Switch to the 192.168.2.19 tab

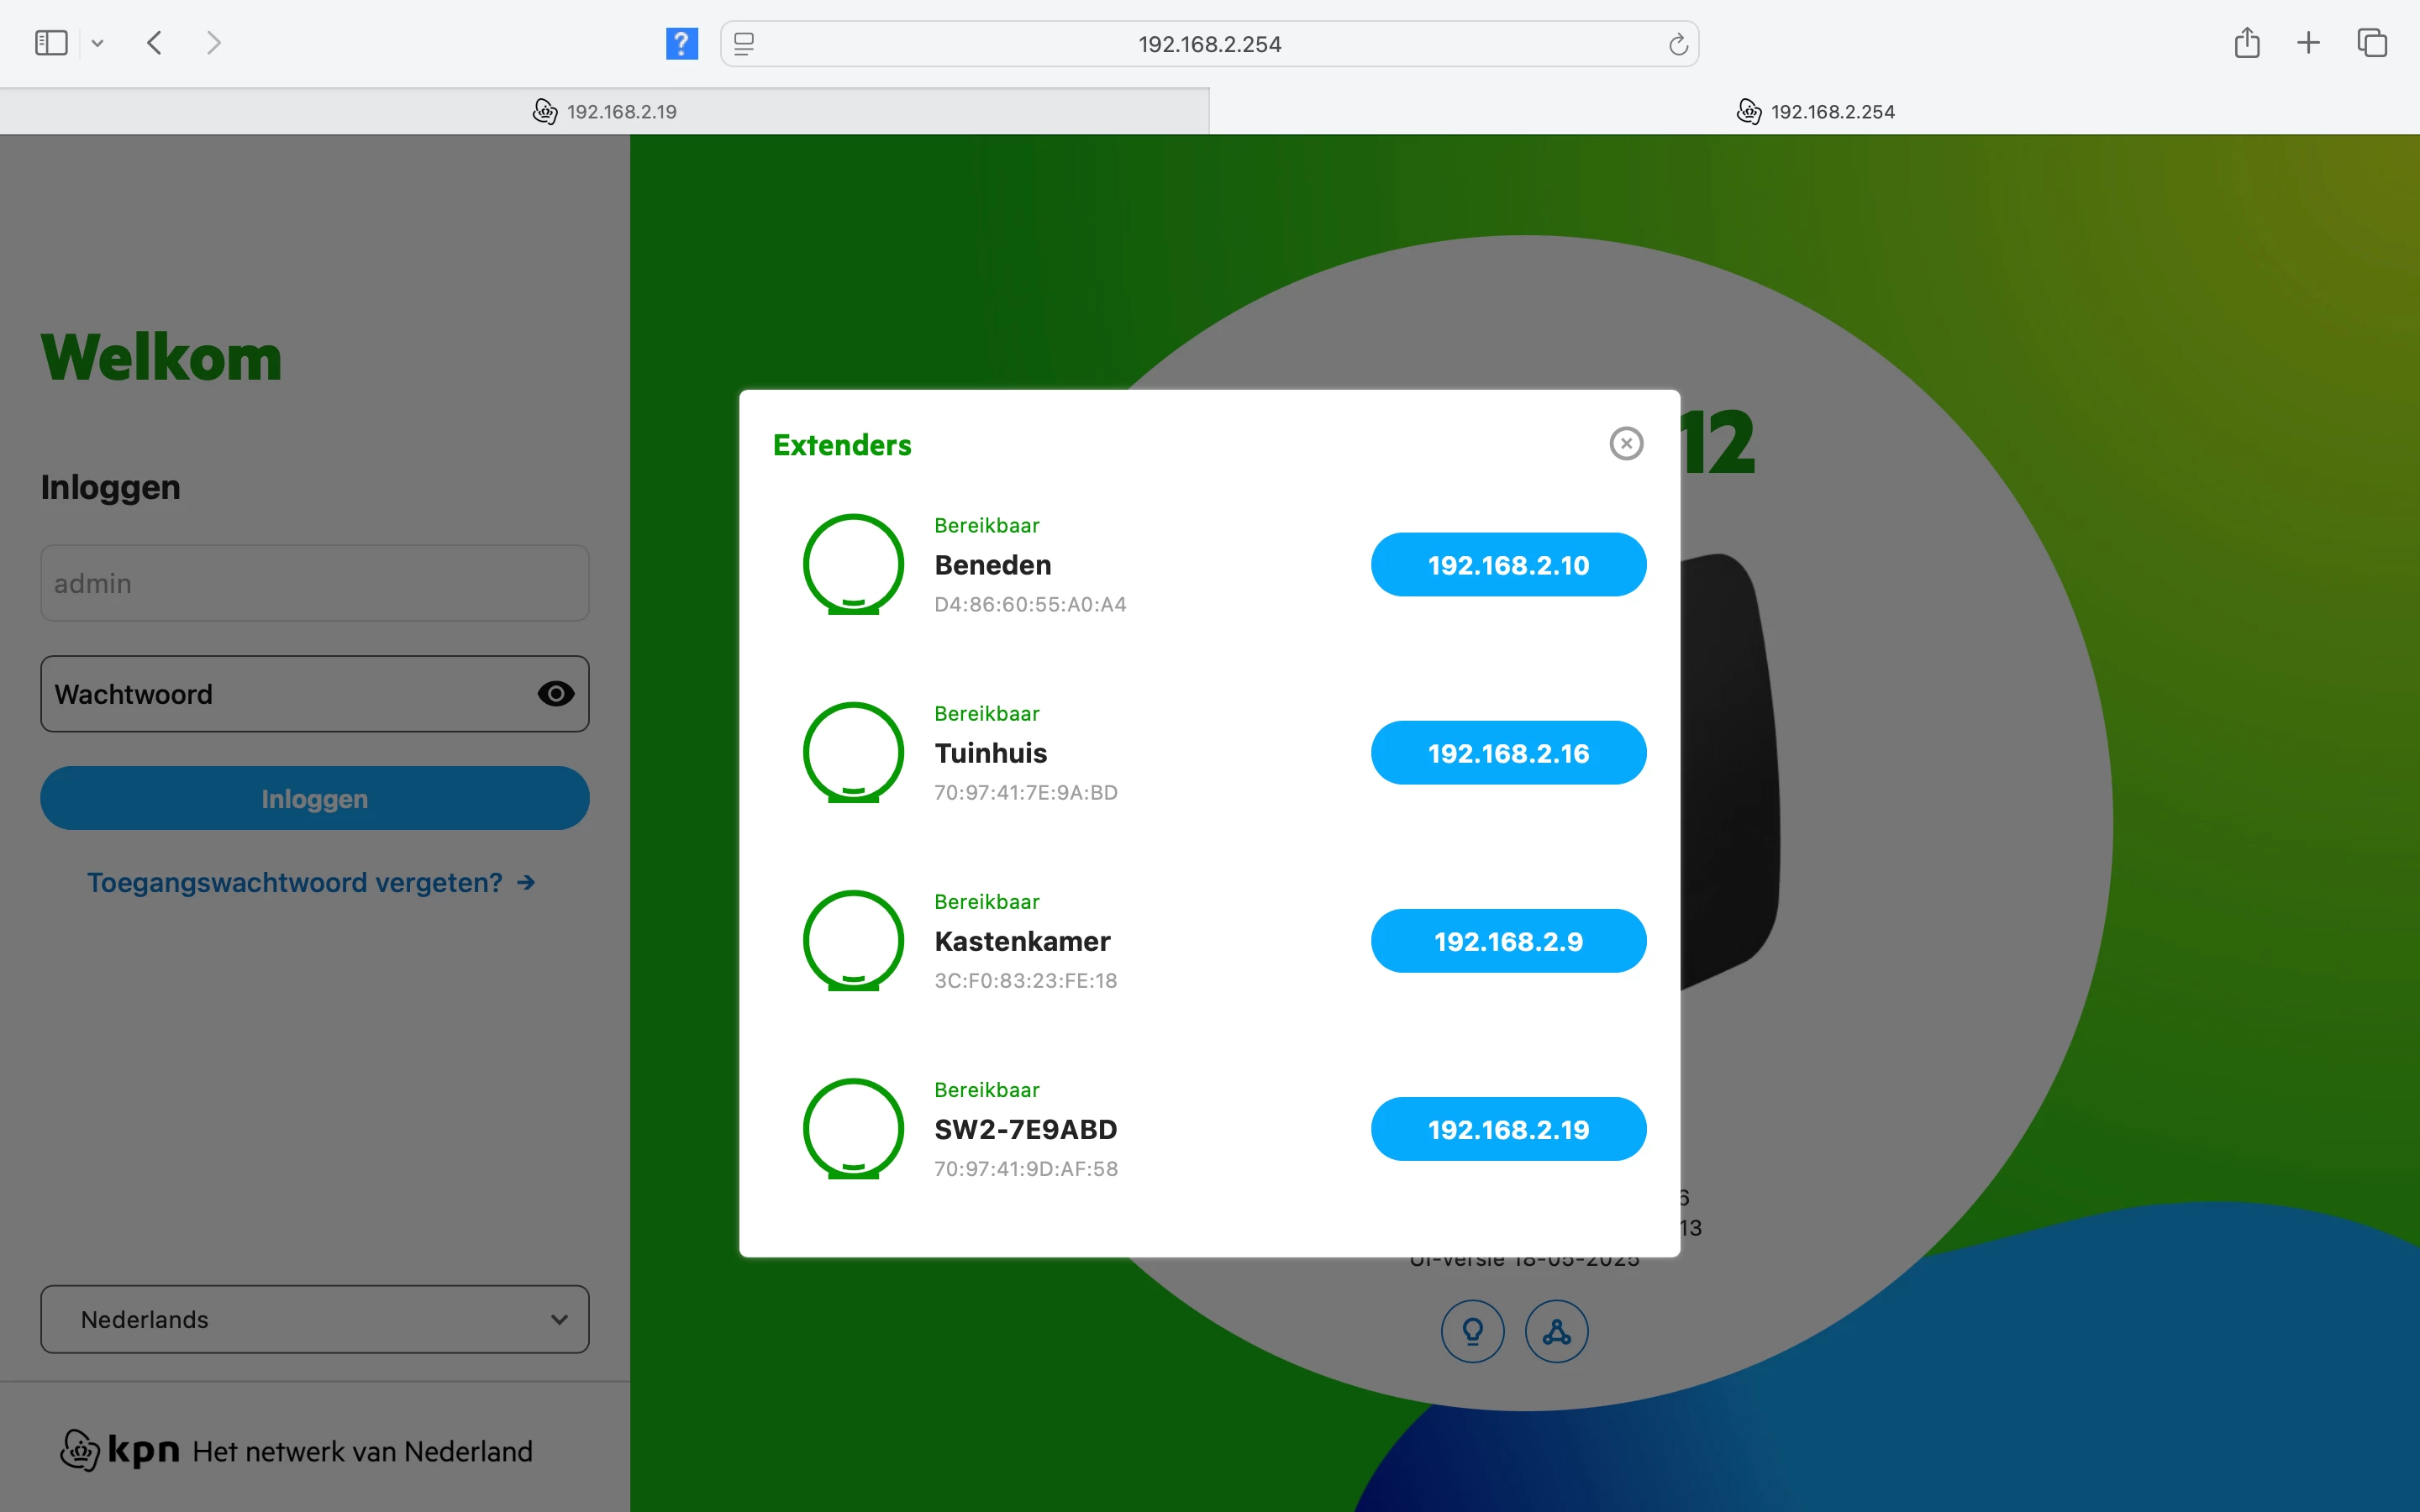click(604, 111)
